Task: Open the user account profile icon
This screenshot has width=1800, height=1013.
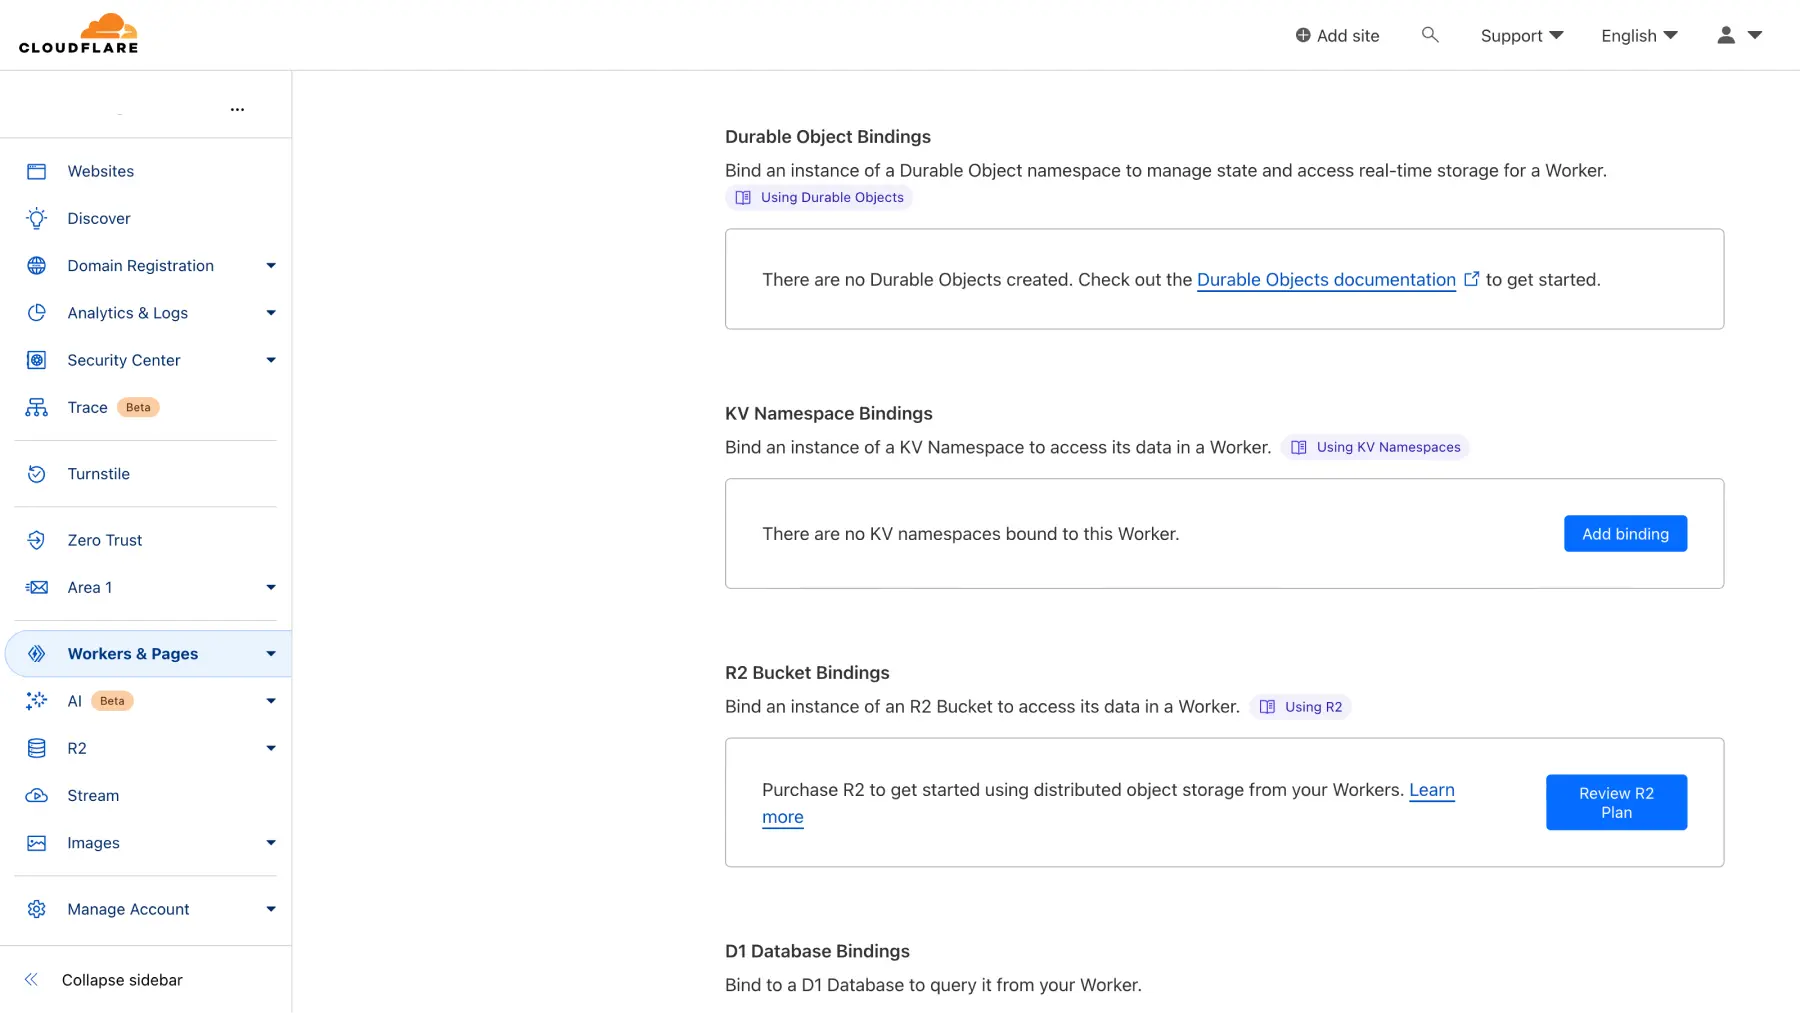Action: pyautogui.click(x=1726, y=35)
